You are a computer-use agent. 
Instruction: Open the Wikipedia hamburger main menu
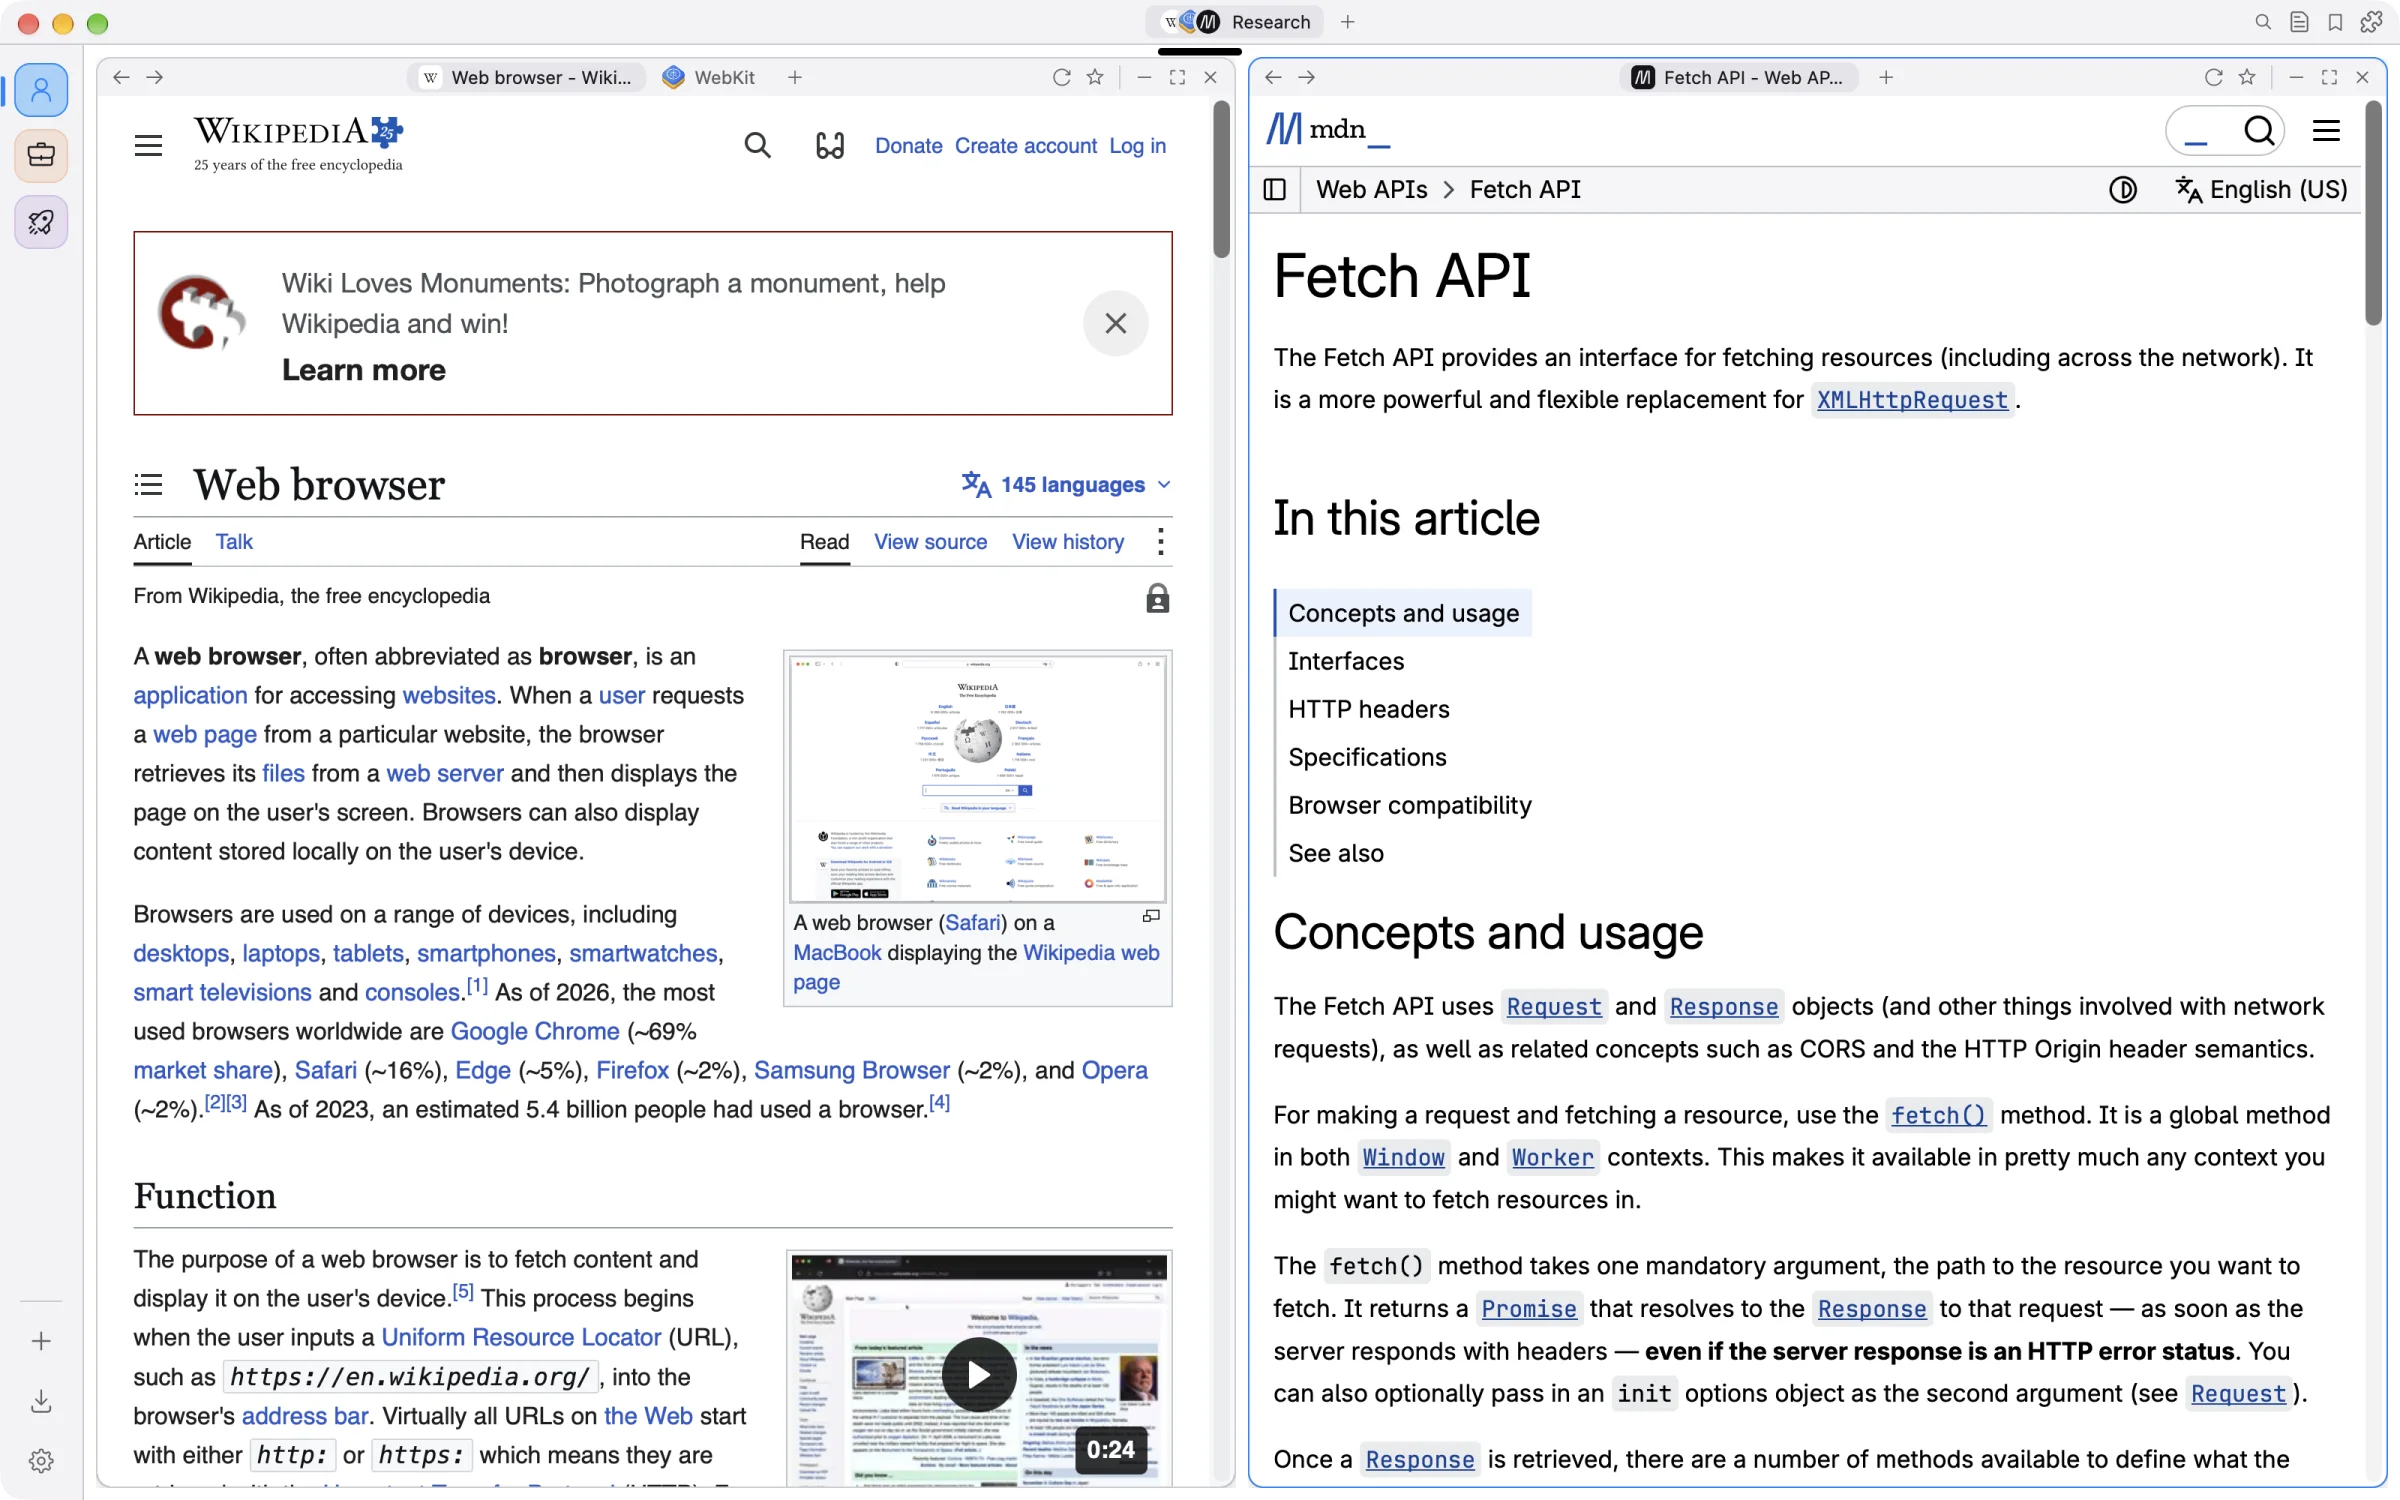[x=148, y=146]
